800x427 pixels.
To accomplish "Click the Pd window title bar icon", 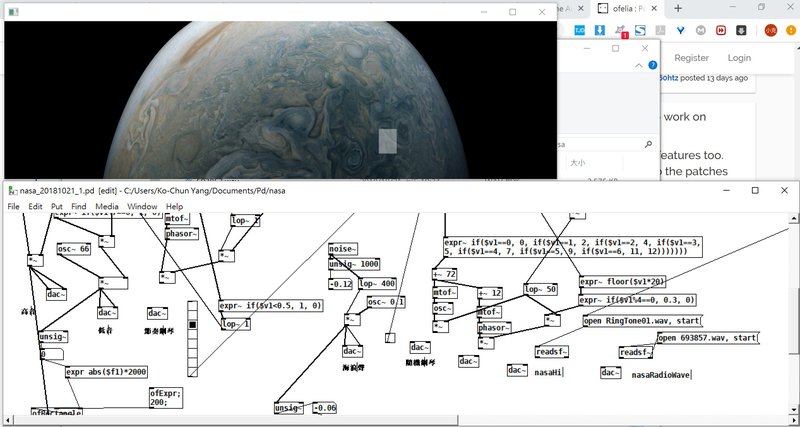I will click(x=12, y=190).
